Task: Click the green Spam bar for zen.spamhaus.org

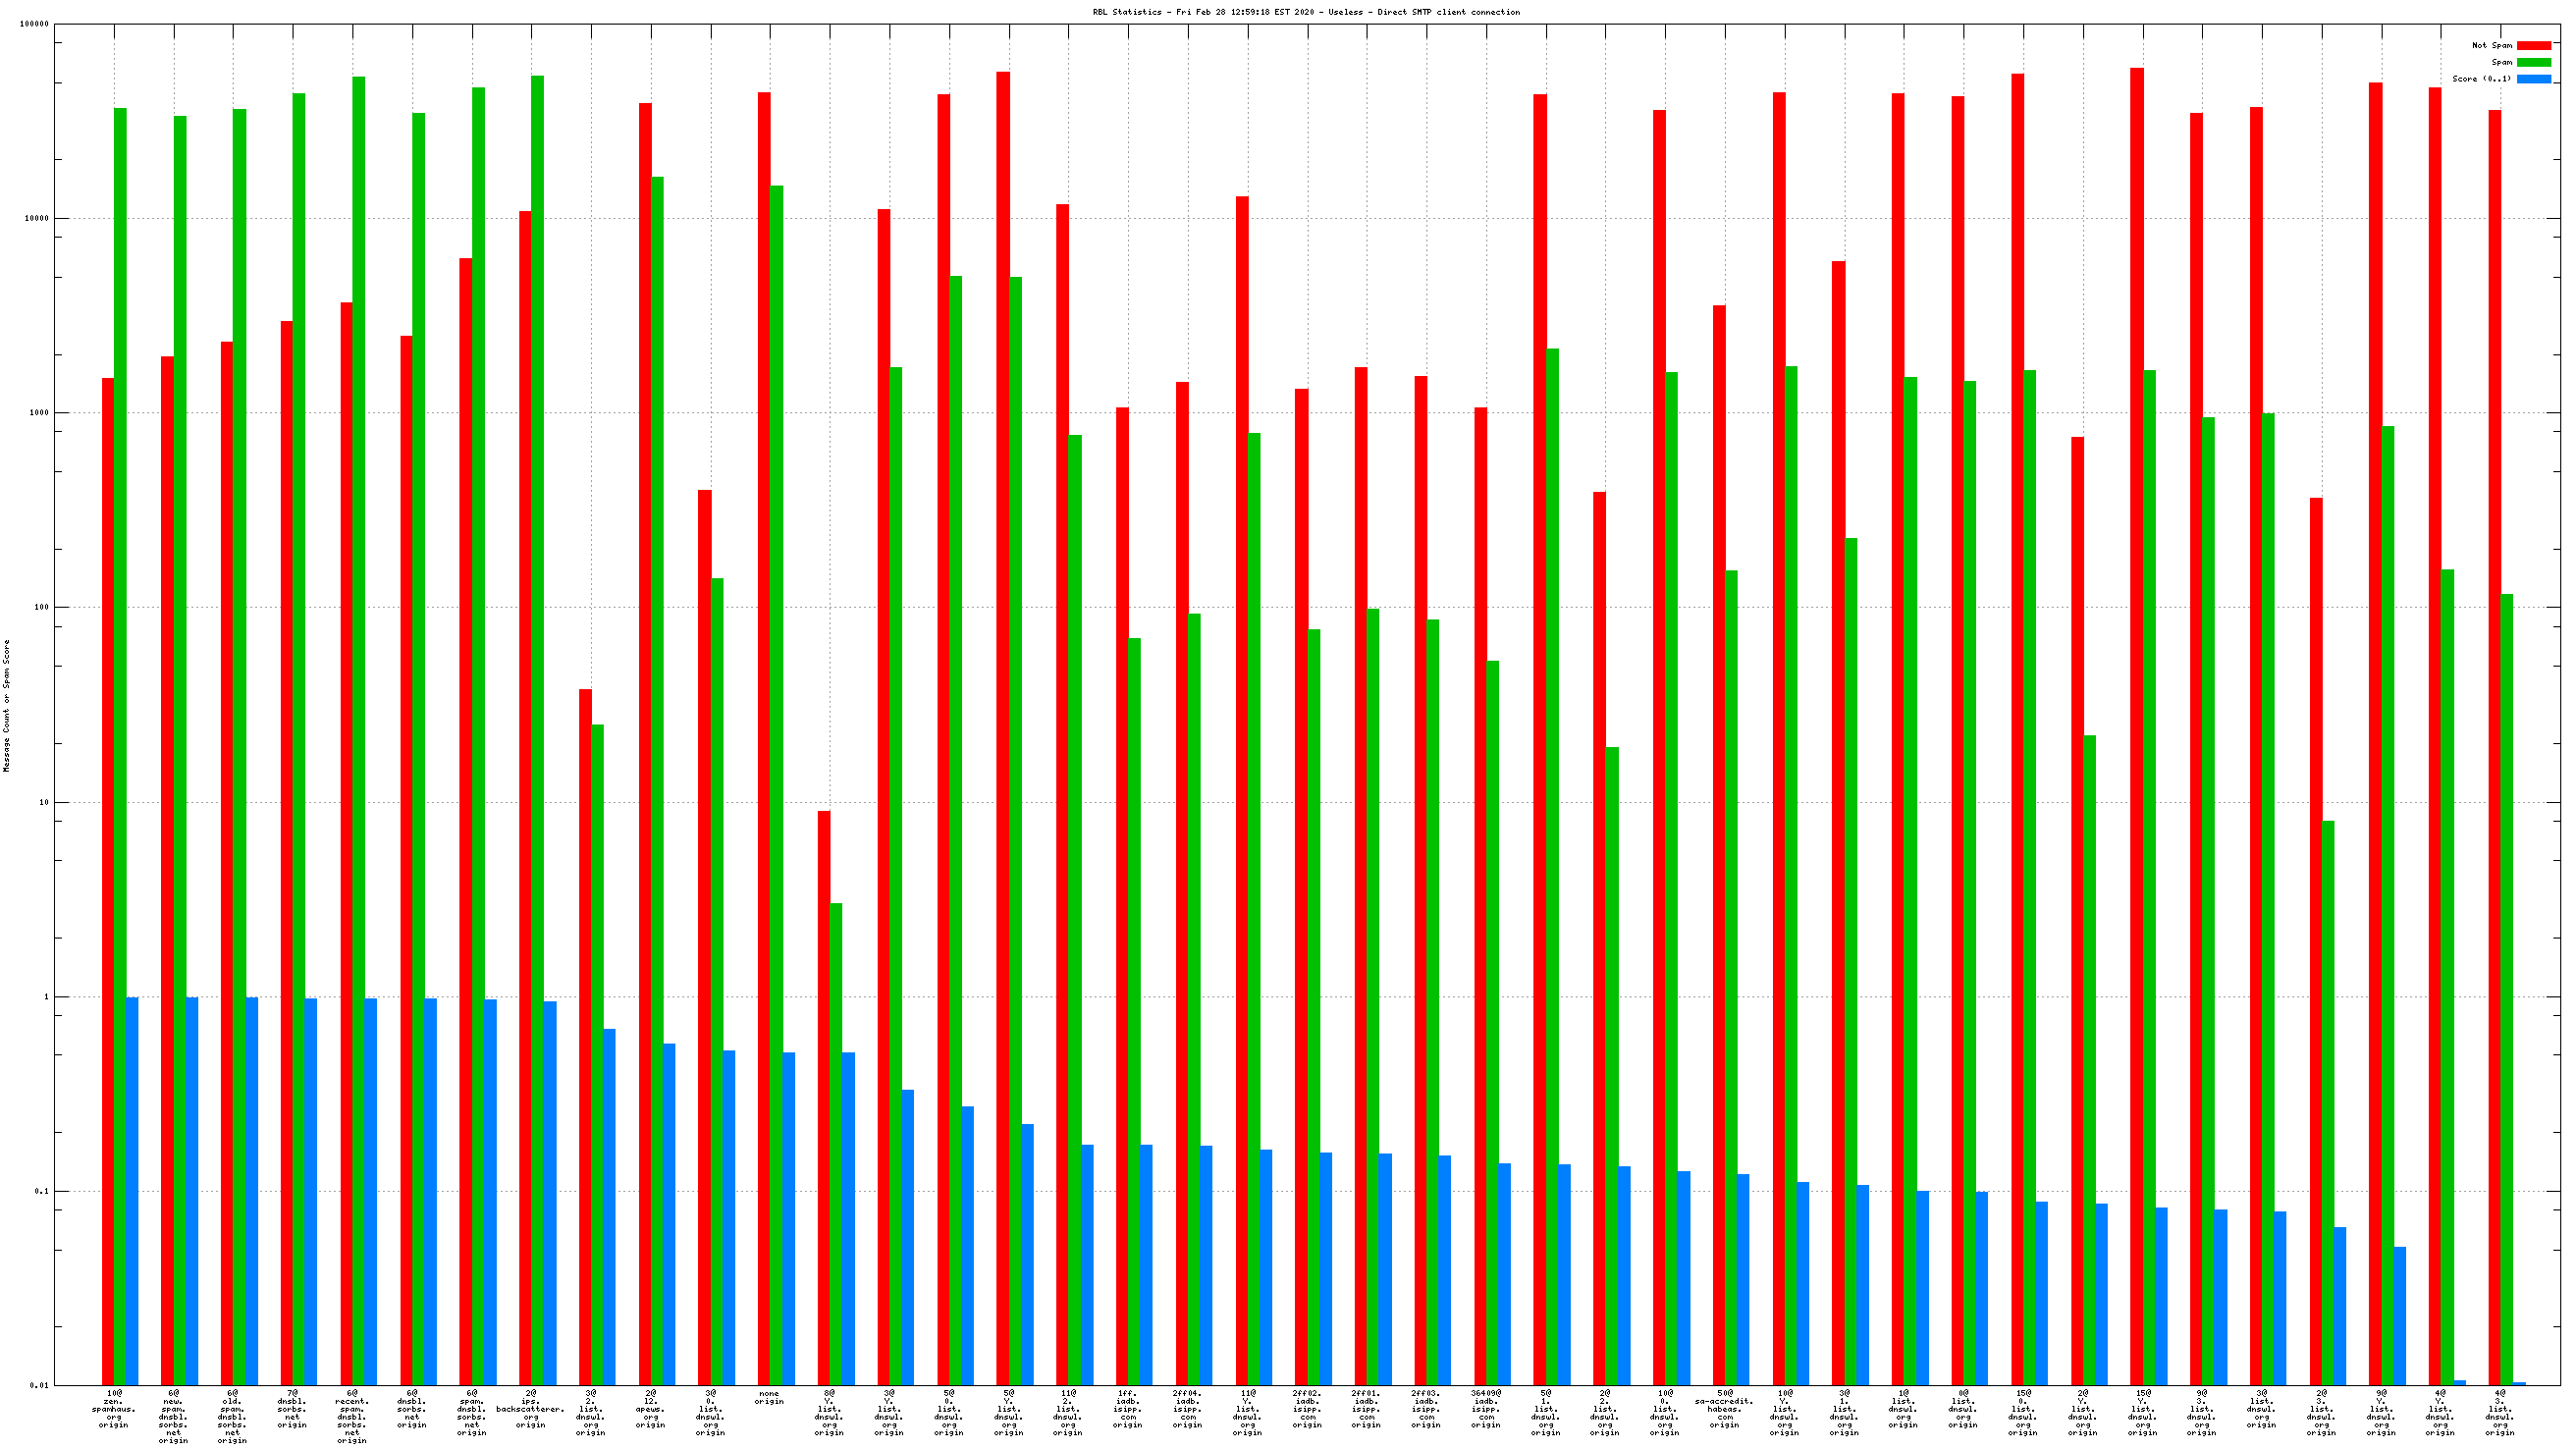Action: tap(120, 700)
